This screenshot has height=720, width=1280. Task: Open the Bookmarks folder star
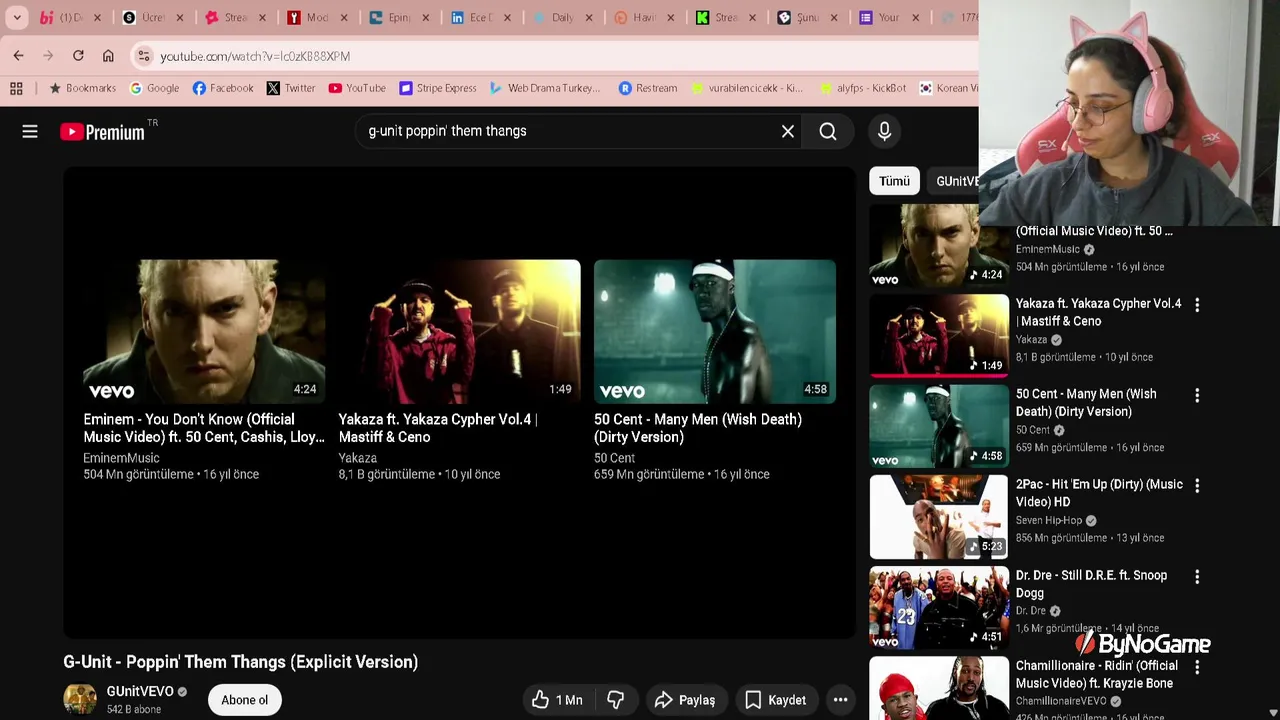82,88
